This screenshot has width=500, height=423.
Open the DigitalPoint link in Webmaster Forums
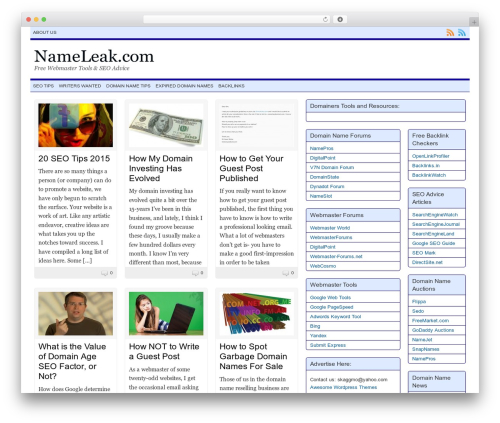tap(323, 247)
